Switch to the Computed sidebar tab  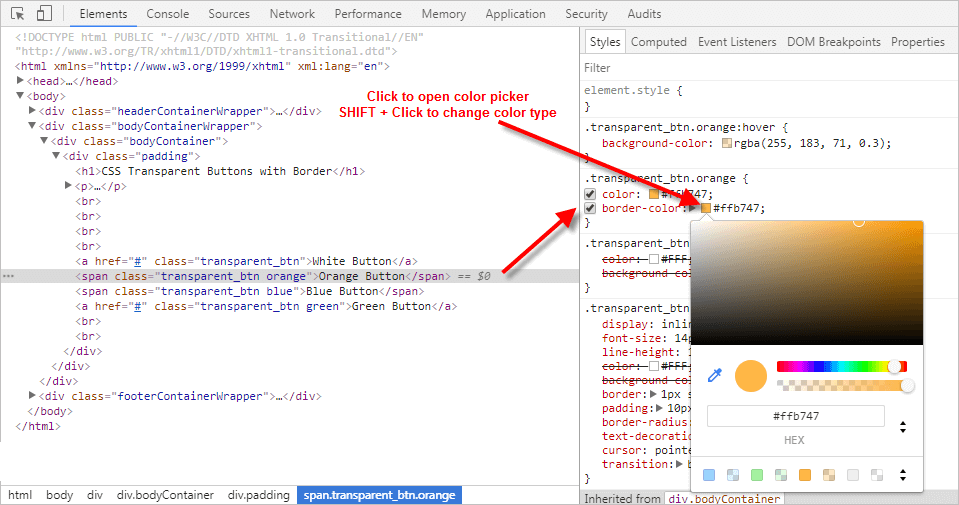pos(659,42)
